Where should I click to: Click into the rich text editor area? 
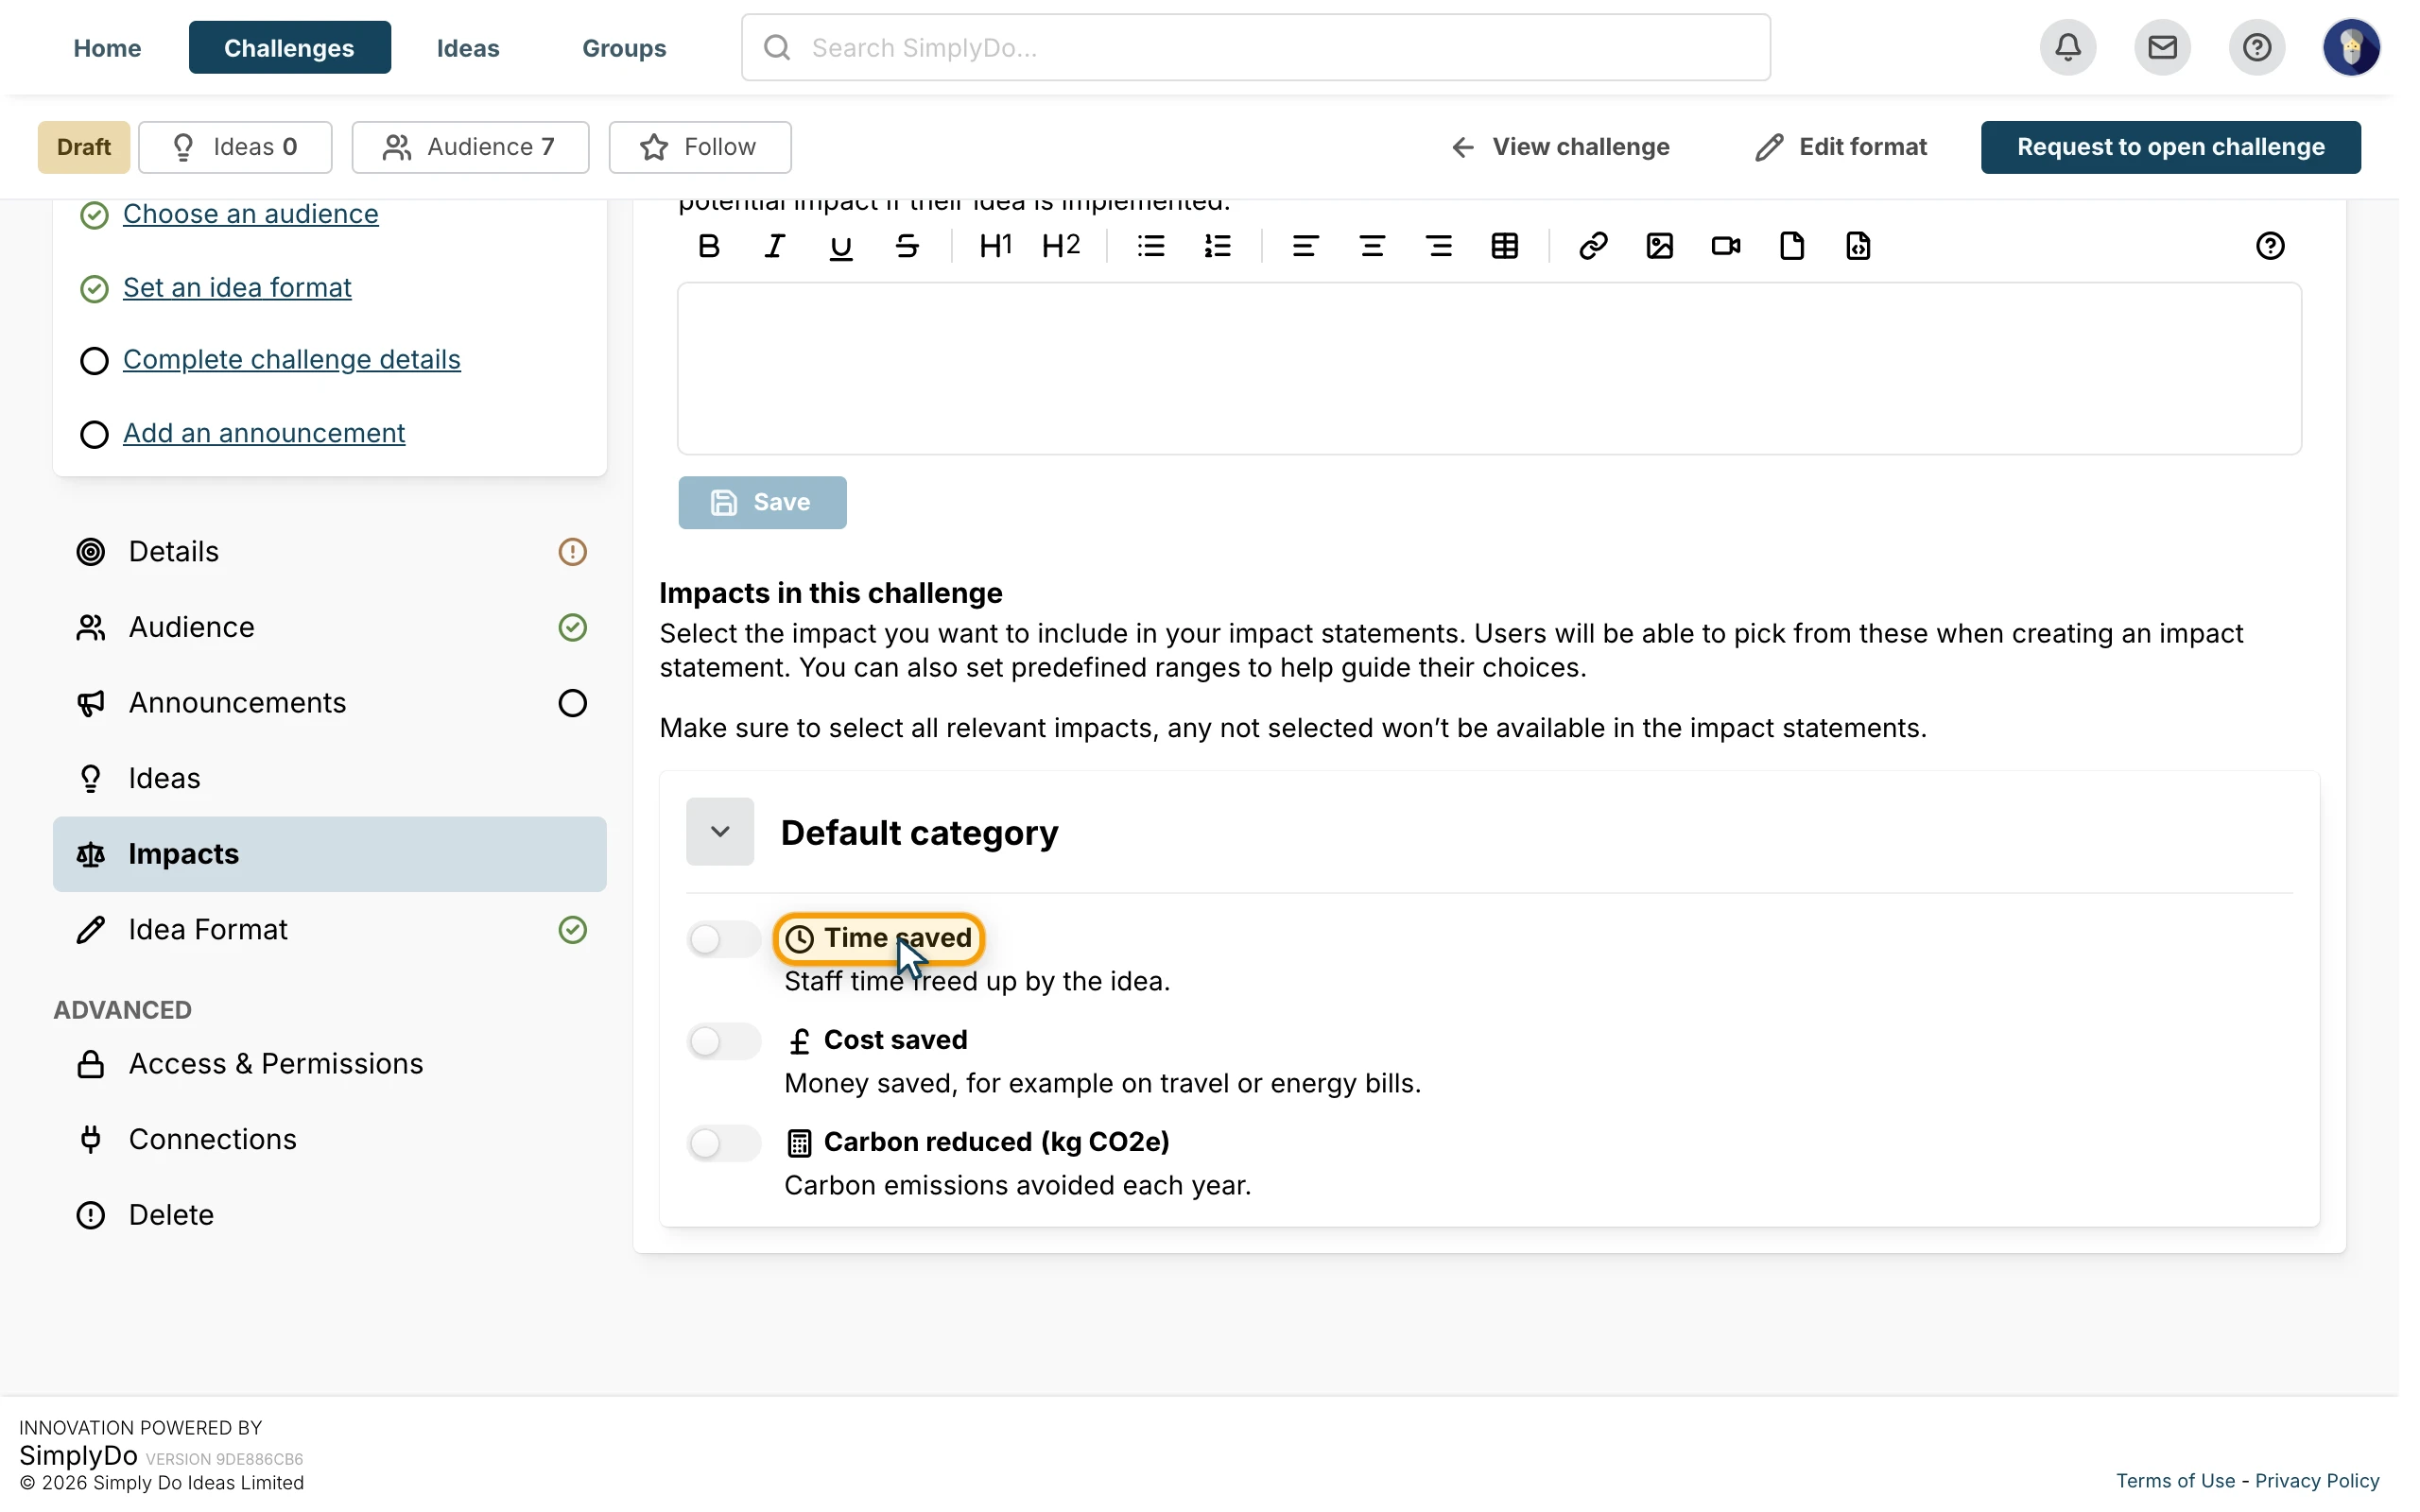[1489, 368]
